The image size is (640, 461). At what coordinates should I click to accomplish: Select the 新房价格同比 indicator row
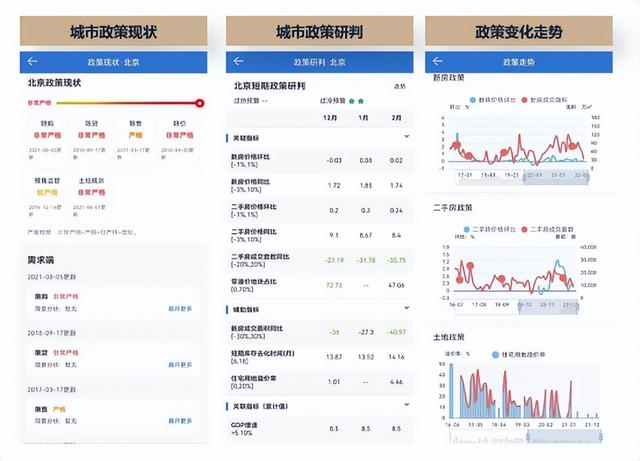pyautogui.click(x=320, y=185)
